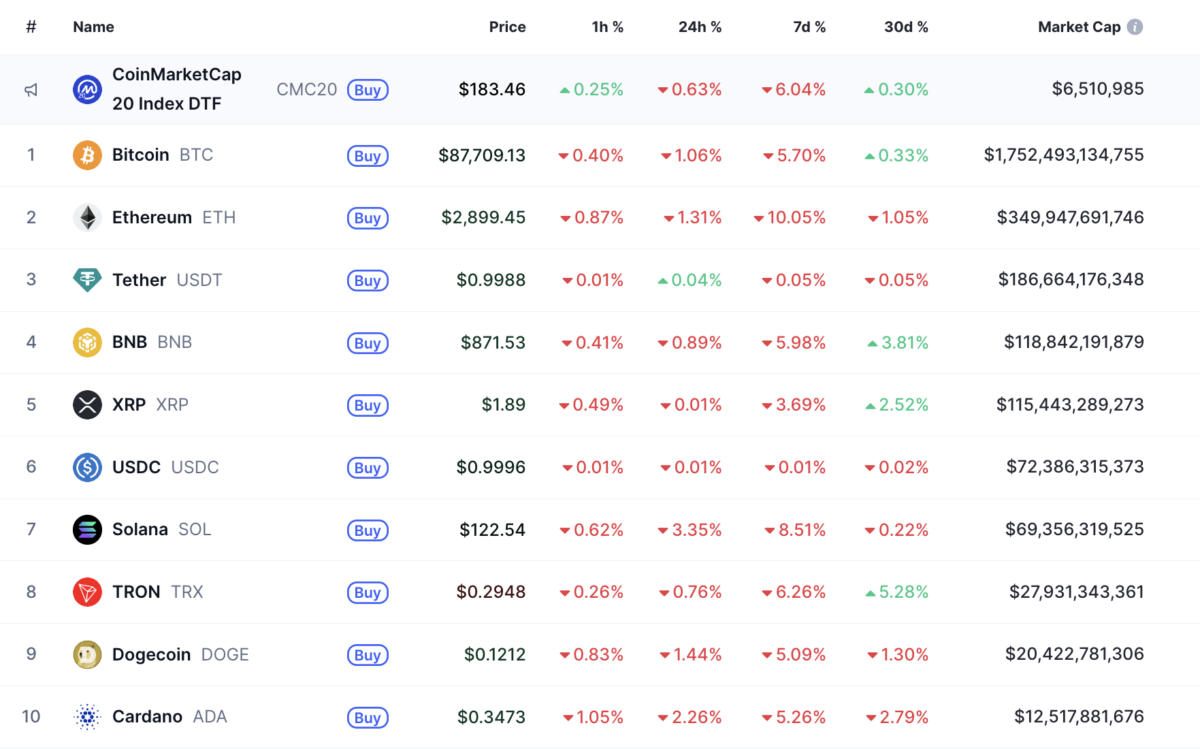Click the XRP logo icon
Viewport: 1200px width, 749px height.
[87, 405]
